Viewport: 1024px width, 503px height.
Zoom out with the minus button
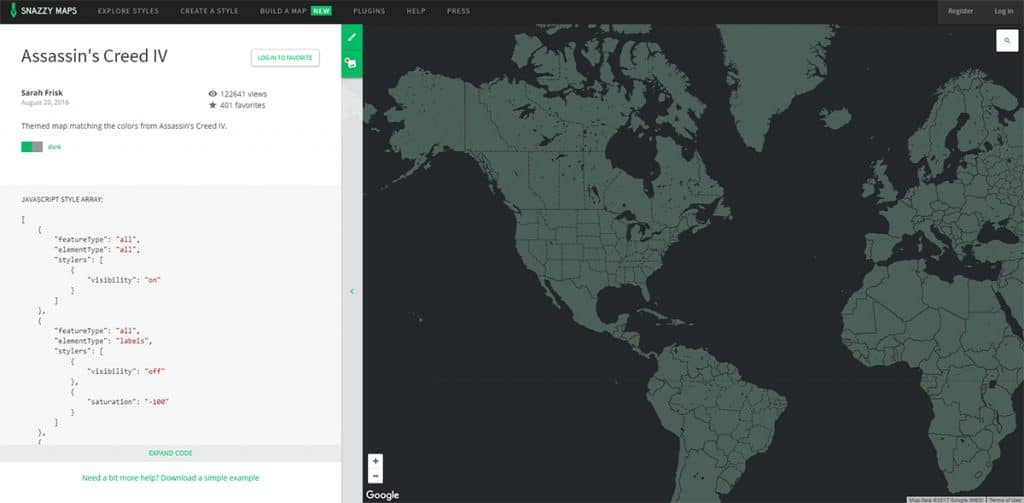(x=376, y=476)
